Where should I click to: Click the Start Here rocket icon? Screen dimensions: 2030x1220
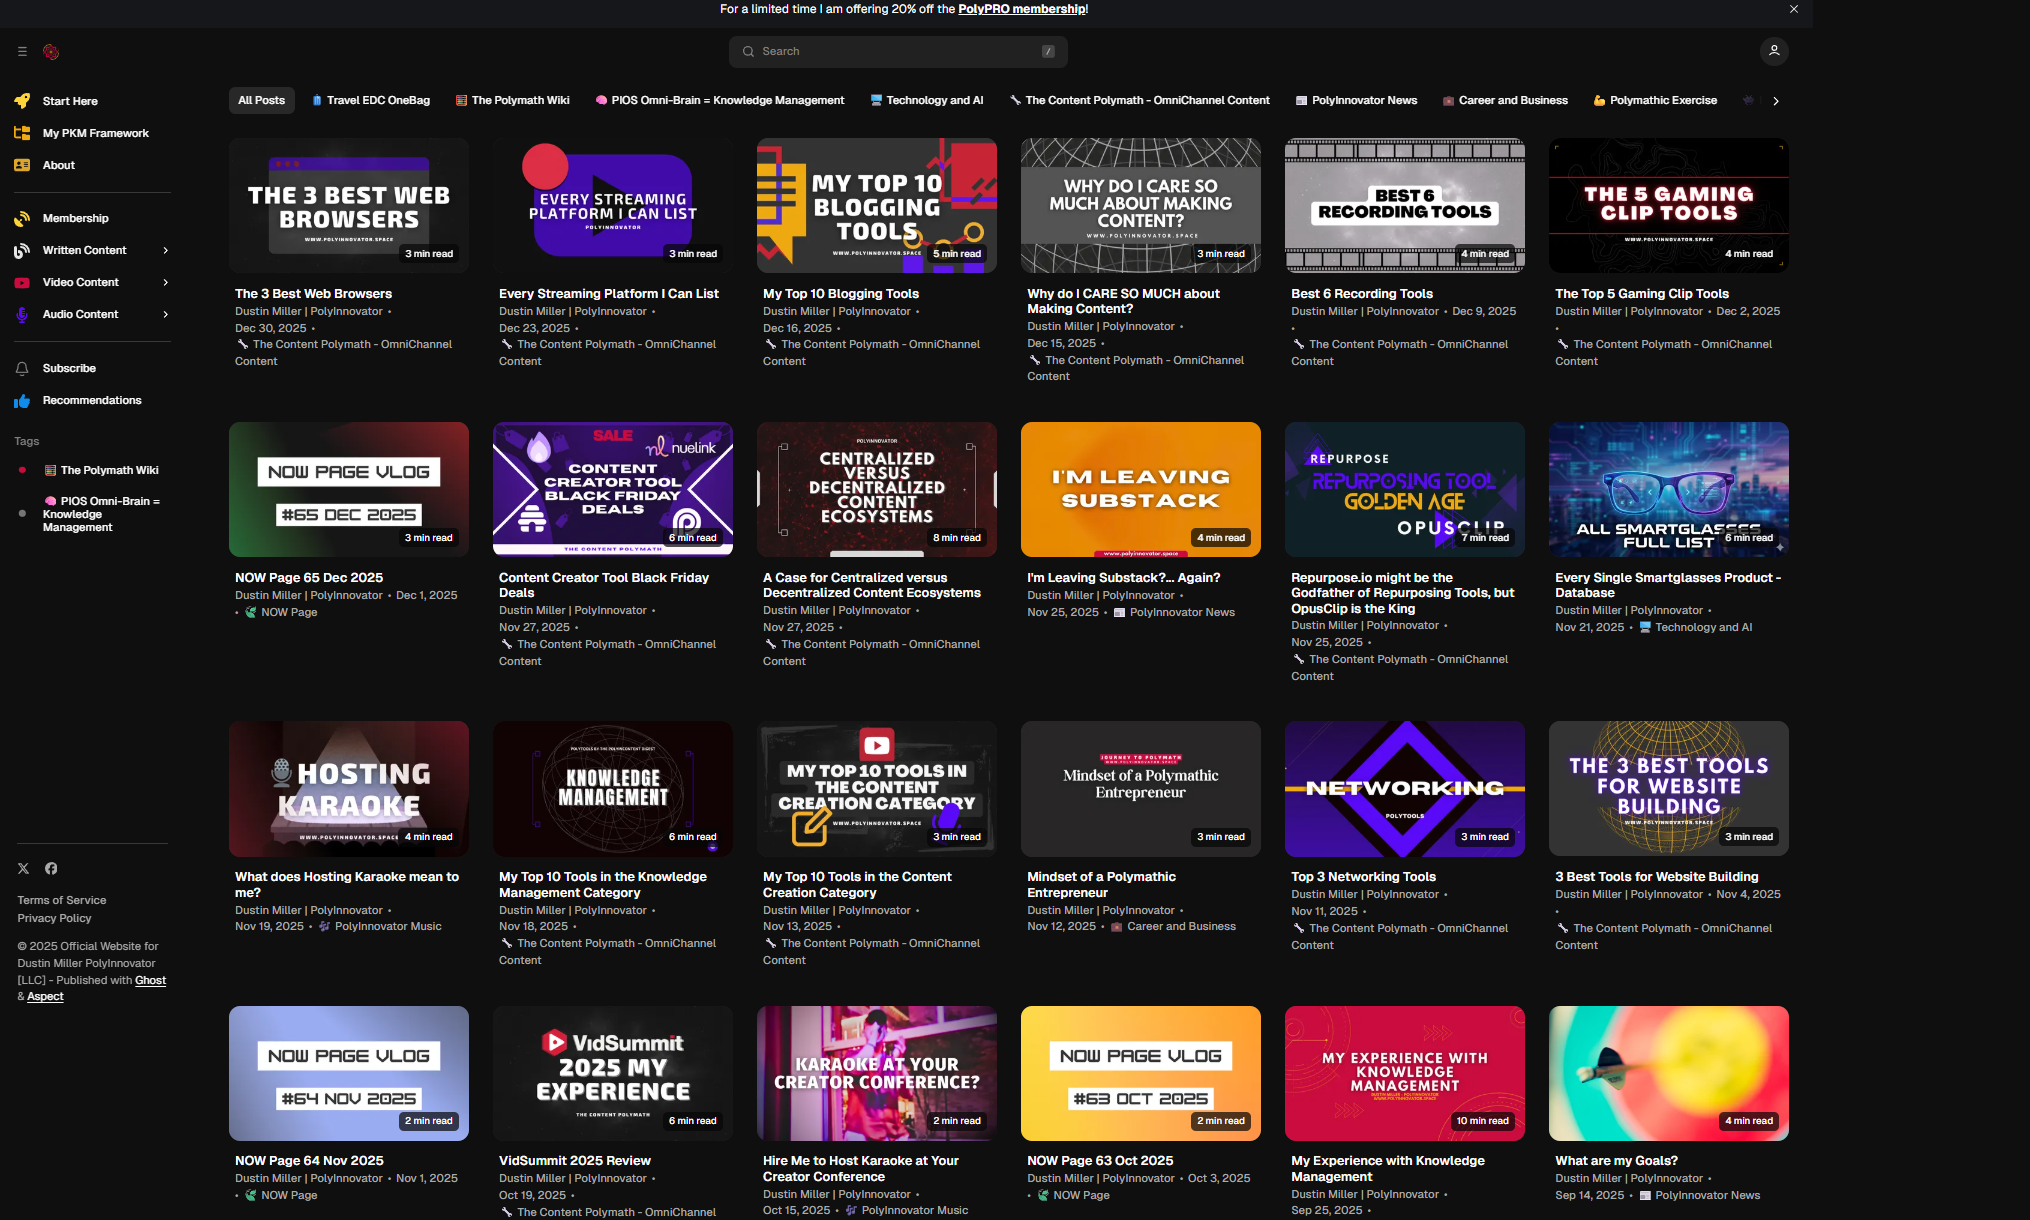click(x=22, y=101)
